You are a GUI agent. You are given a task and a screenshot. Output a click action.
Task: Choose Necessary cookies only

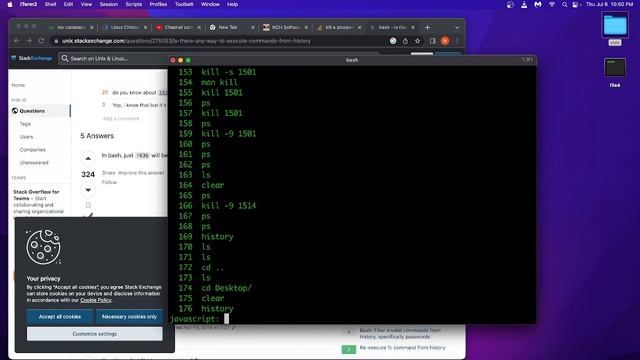(129, 317)
